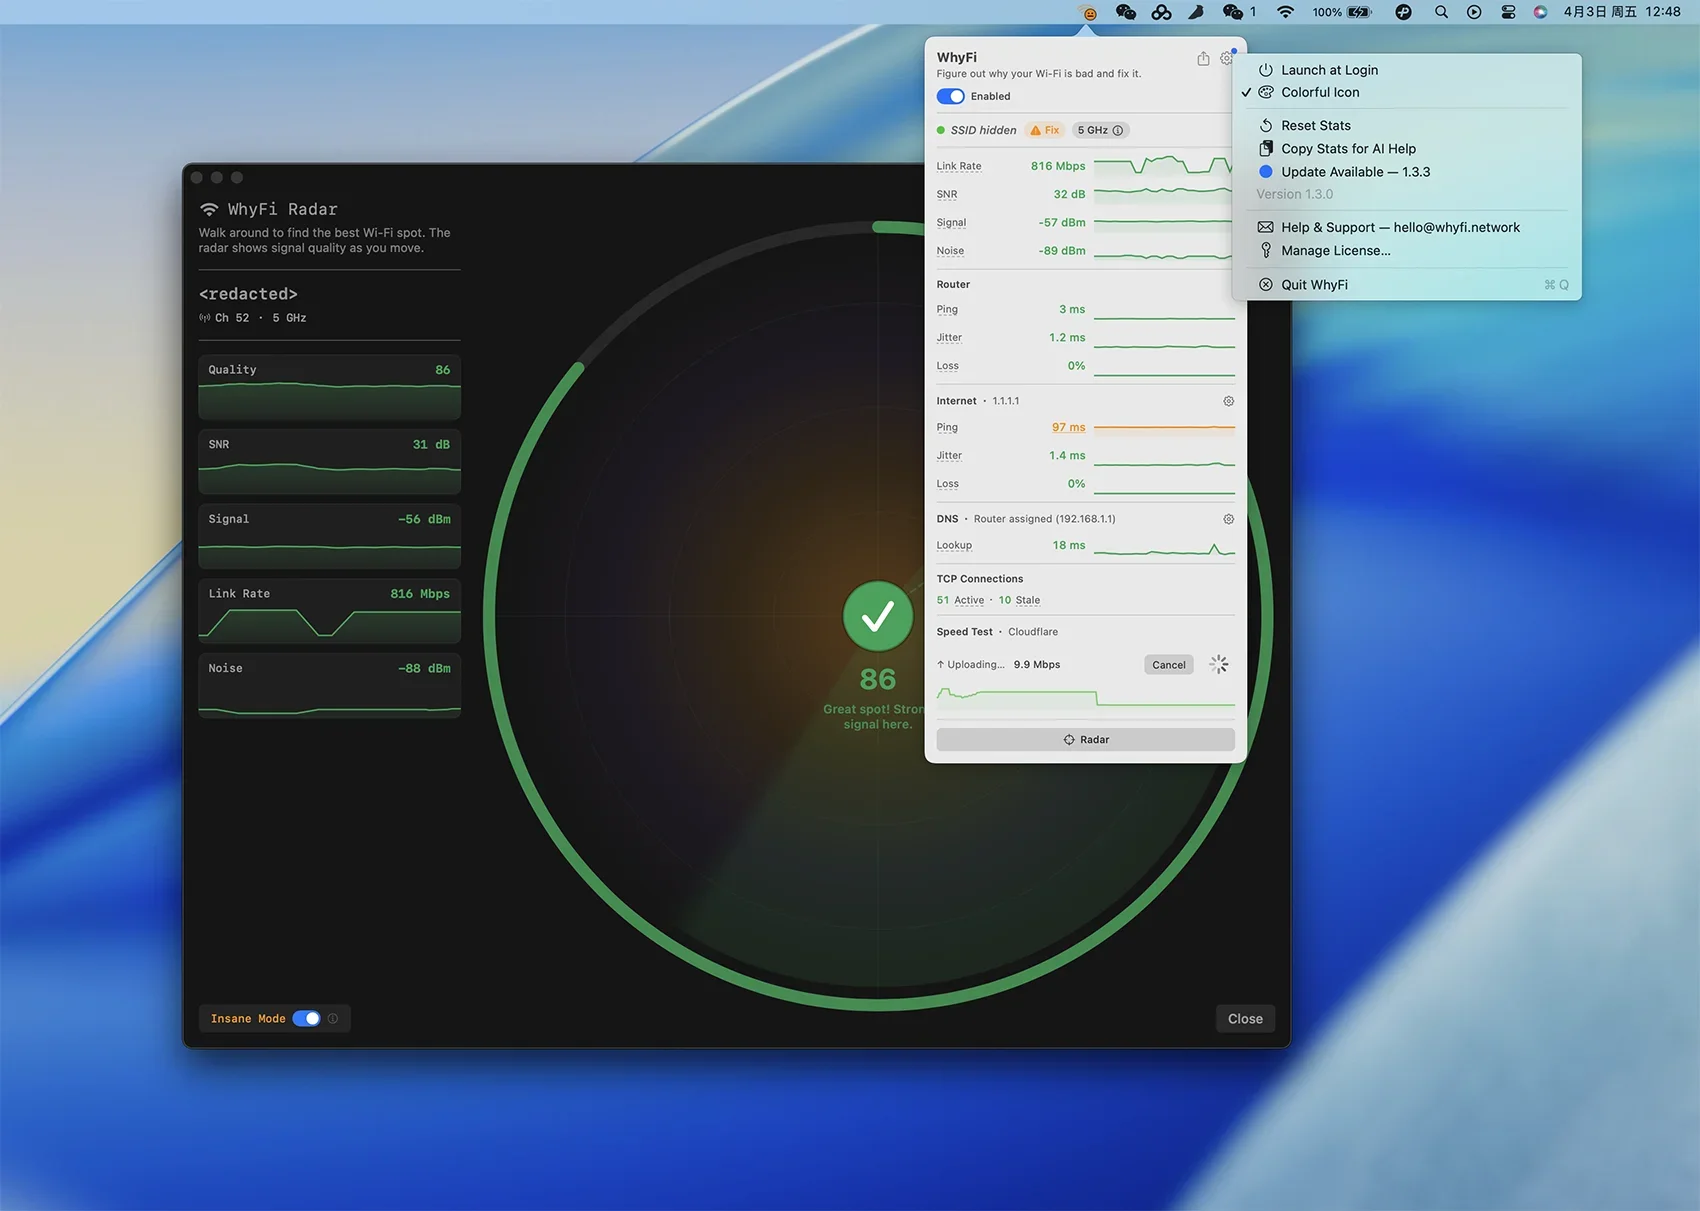
Task: Enable Launch at Login
Action: 1328,70
